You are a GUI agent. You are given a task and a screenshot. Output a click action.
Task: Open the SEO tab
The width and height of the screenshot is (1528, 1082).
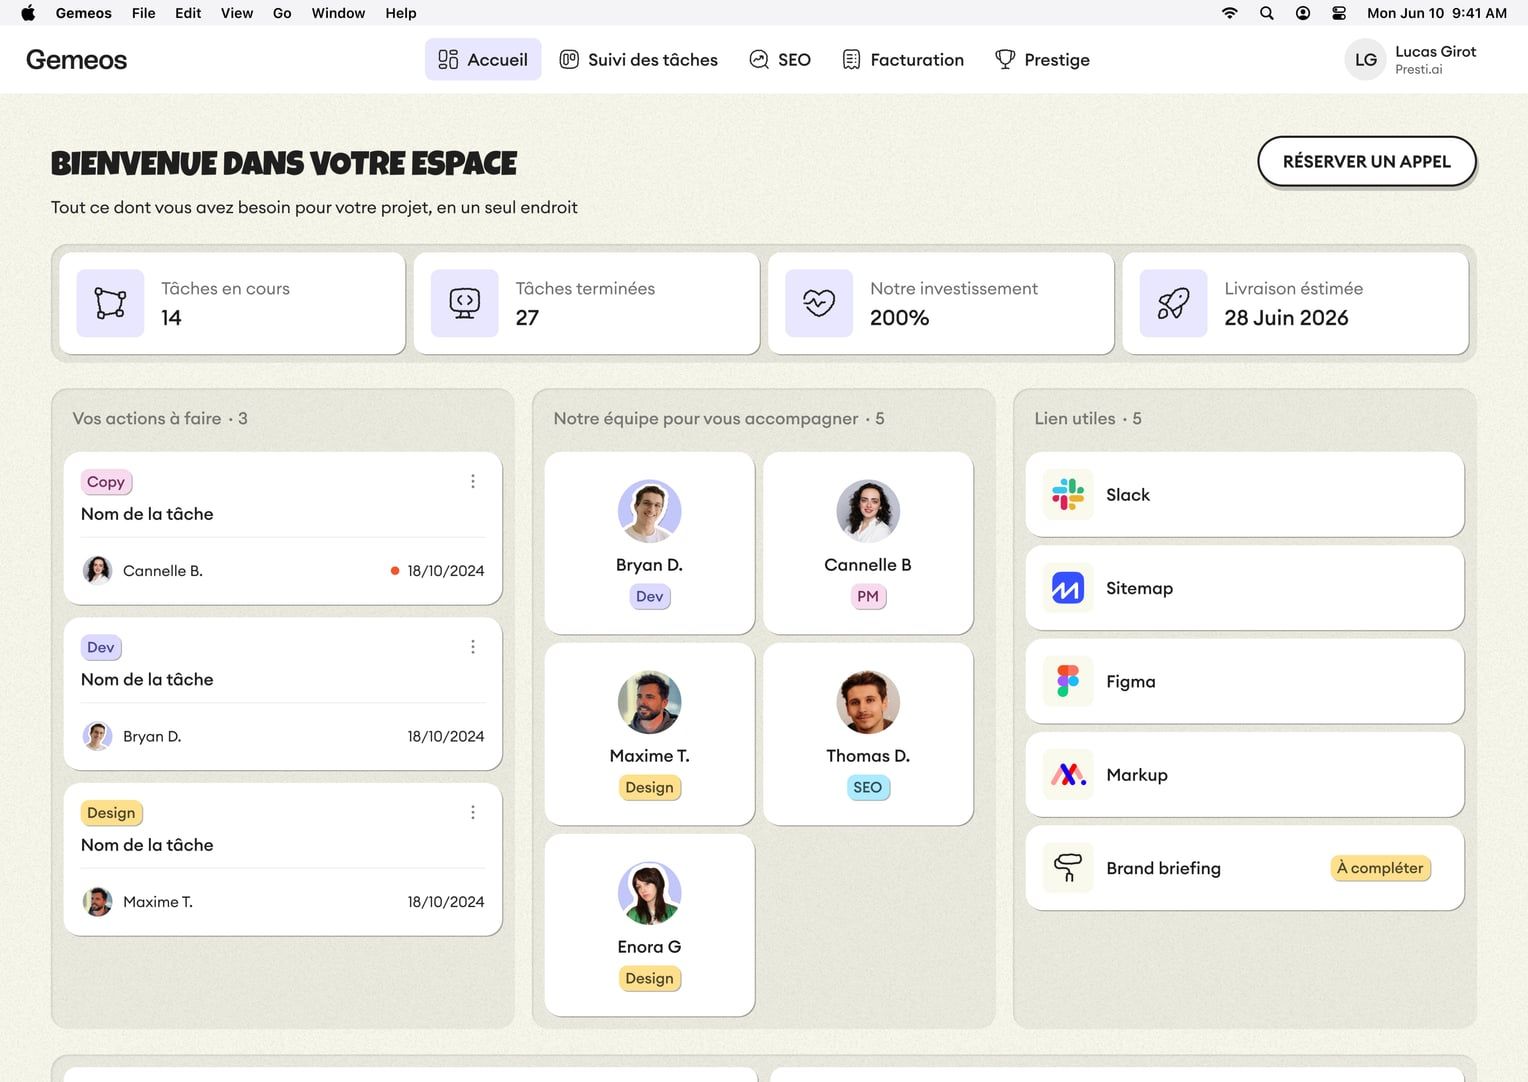[x=780, y=60]
